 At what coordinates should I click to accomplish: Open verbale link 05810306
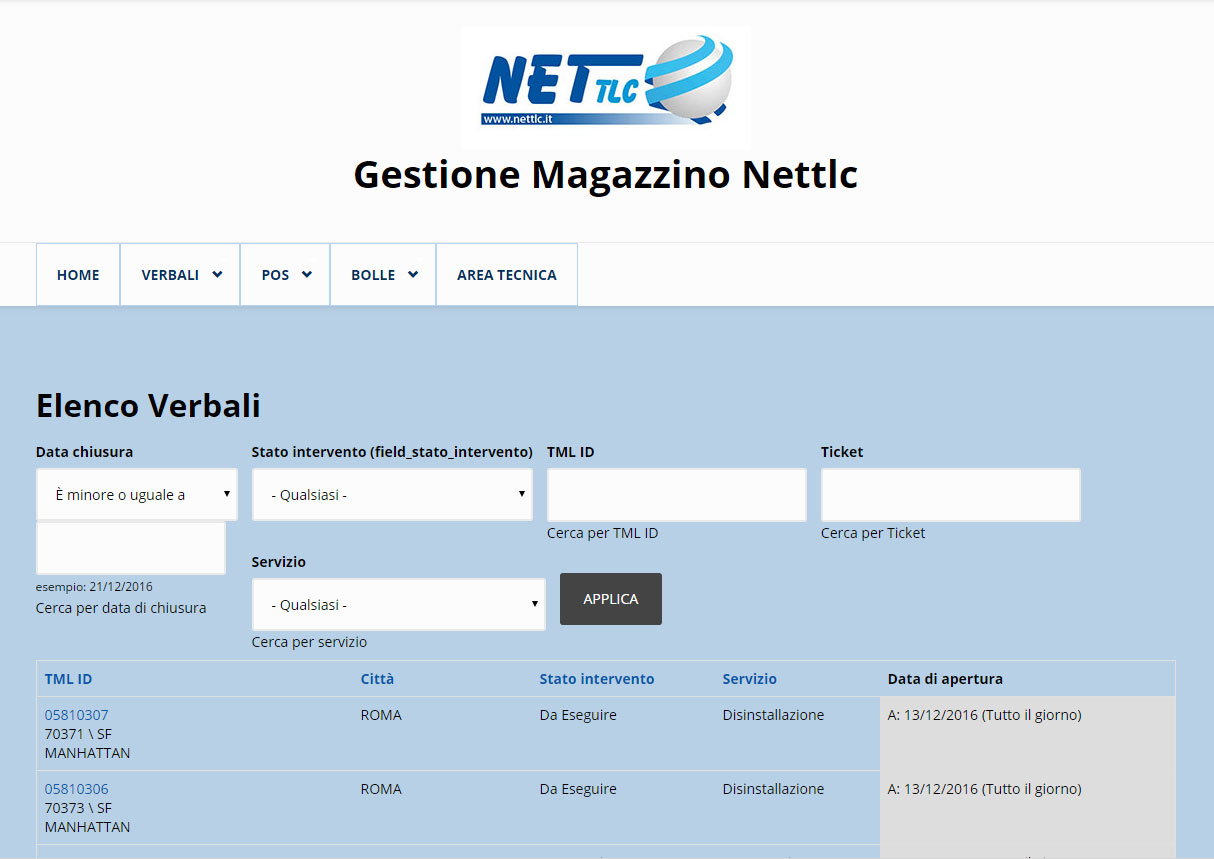(x=77, y=789)
